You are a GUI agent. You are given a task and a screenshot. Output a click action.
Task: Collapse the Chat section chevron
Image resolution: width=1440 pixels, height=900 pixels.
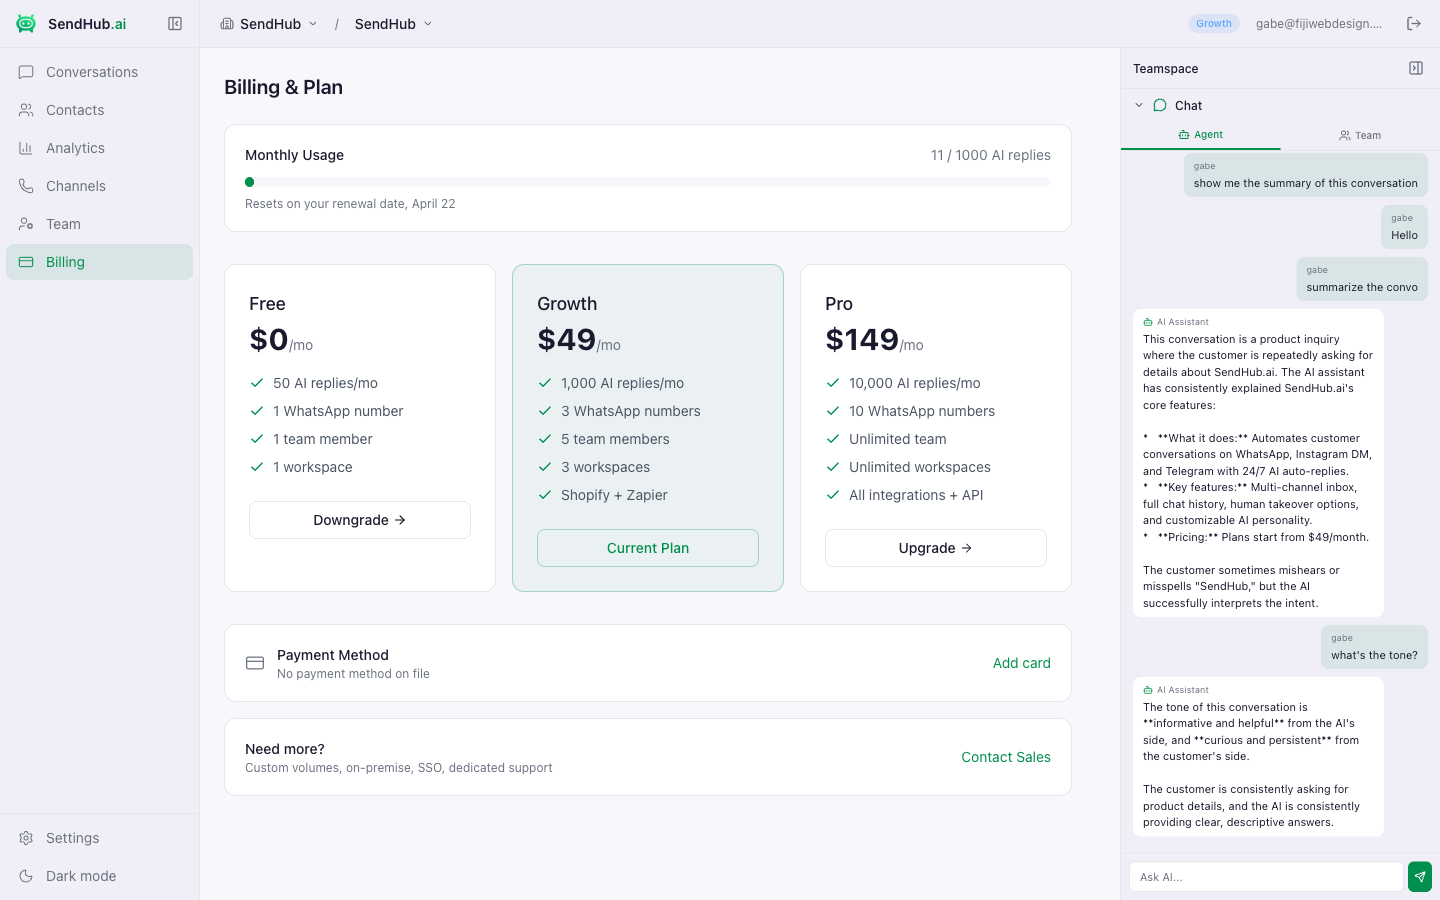(1139, 105)
